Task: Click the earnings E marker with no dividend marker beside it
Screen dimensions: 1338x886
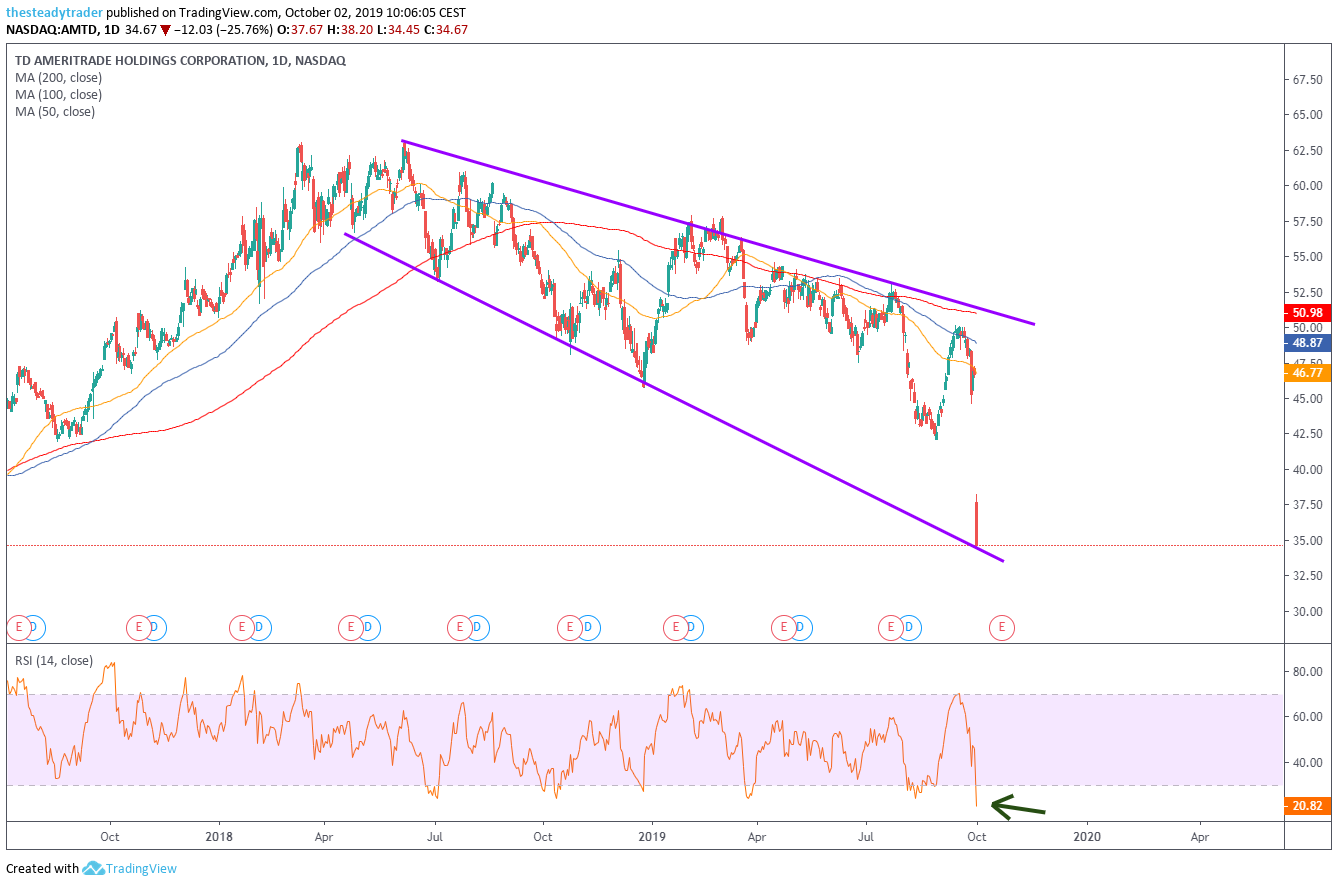Action: 1001,627
